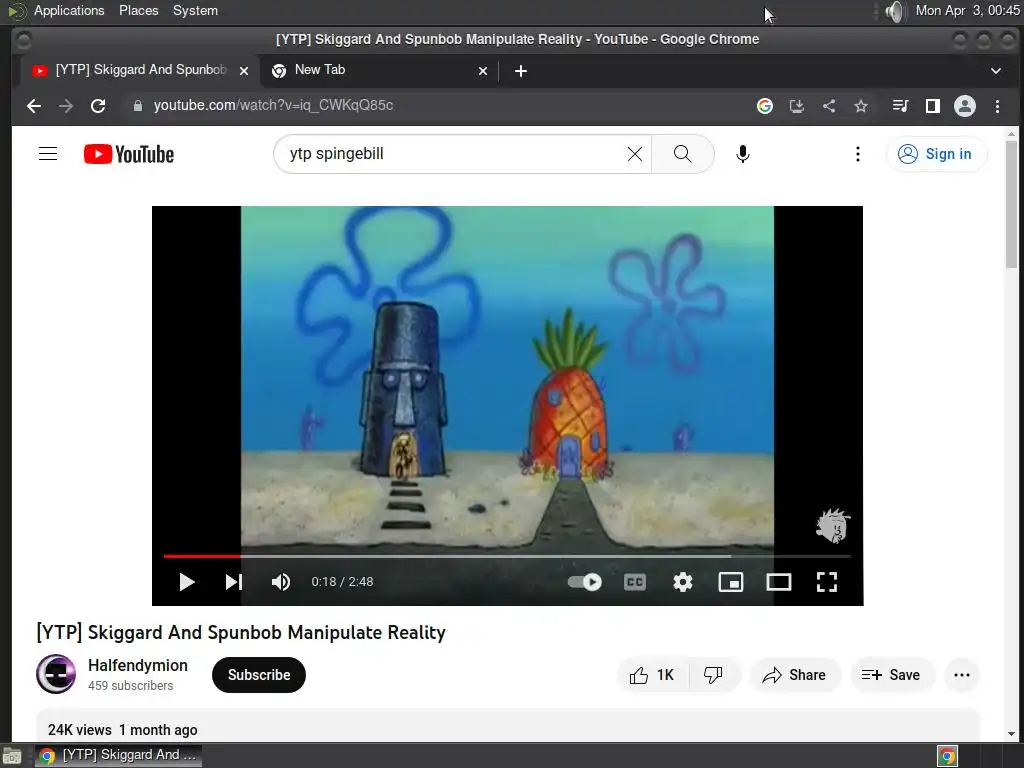Expand the description at '24K views'

122,729
